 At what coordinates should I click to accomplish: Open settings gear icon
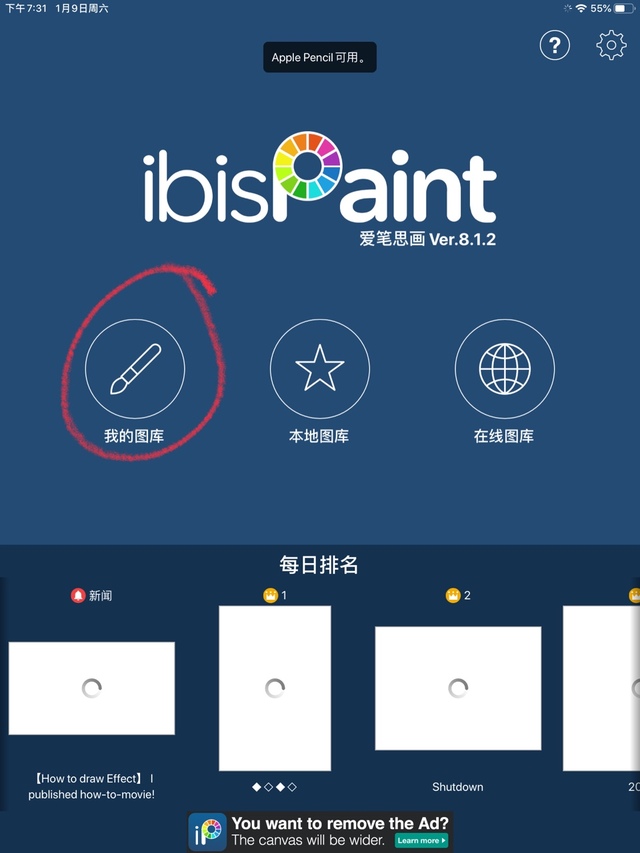[611, 45]
